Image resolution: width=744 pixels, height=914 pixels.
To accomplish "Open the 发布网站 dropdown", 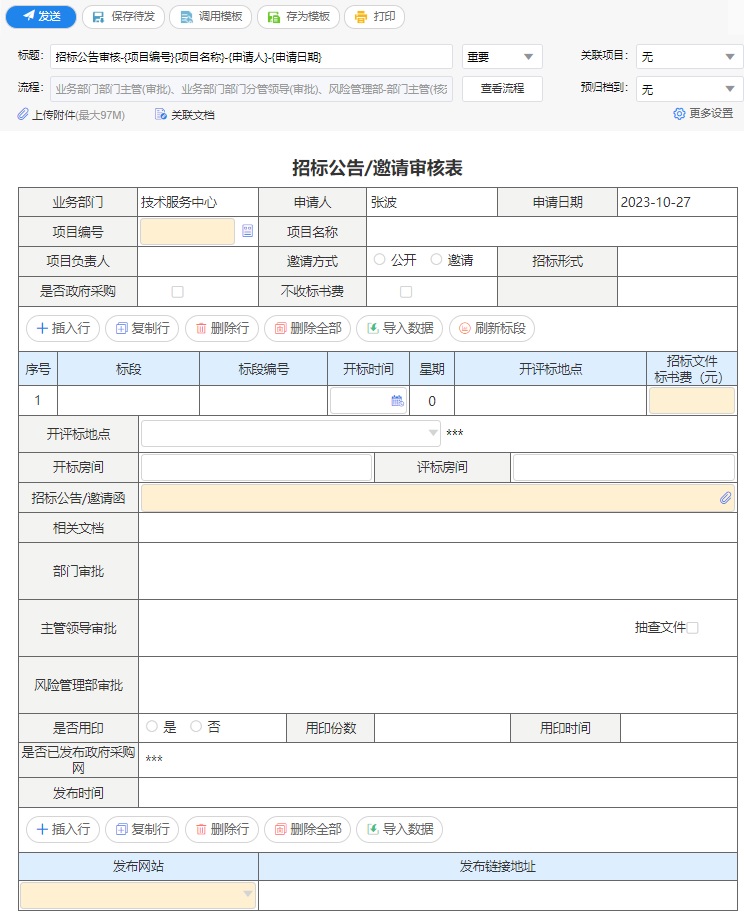I will [138, 895].
